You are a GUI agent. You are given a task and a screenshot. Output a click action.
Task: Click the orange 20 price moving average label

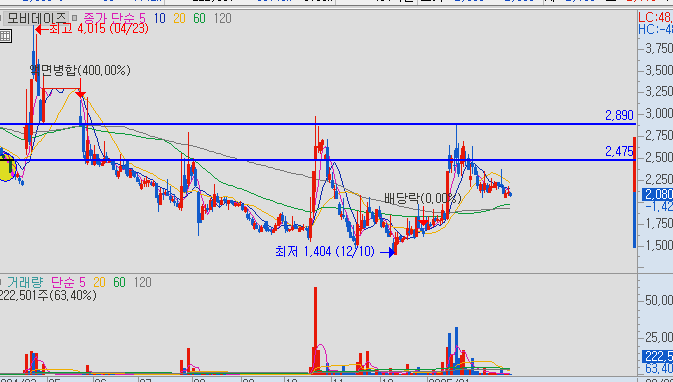click(179, 18)
